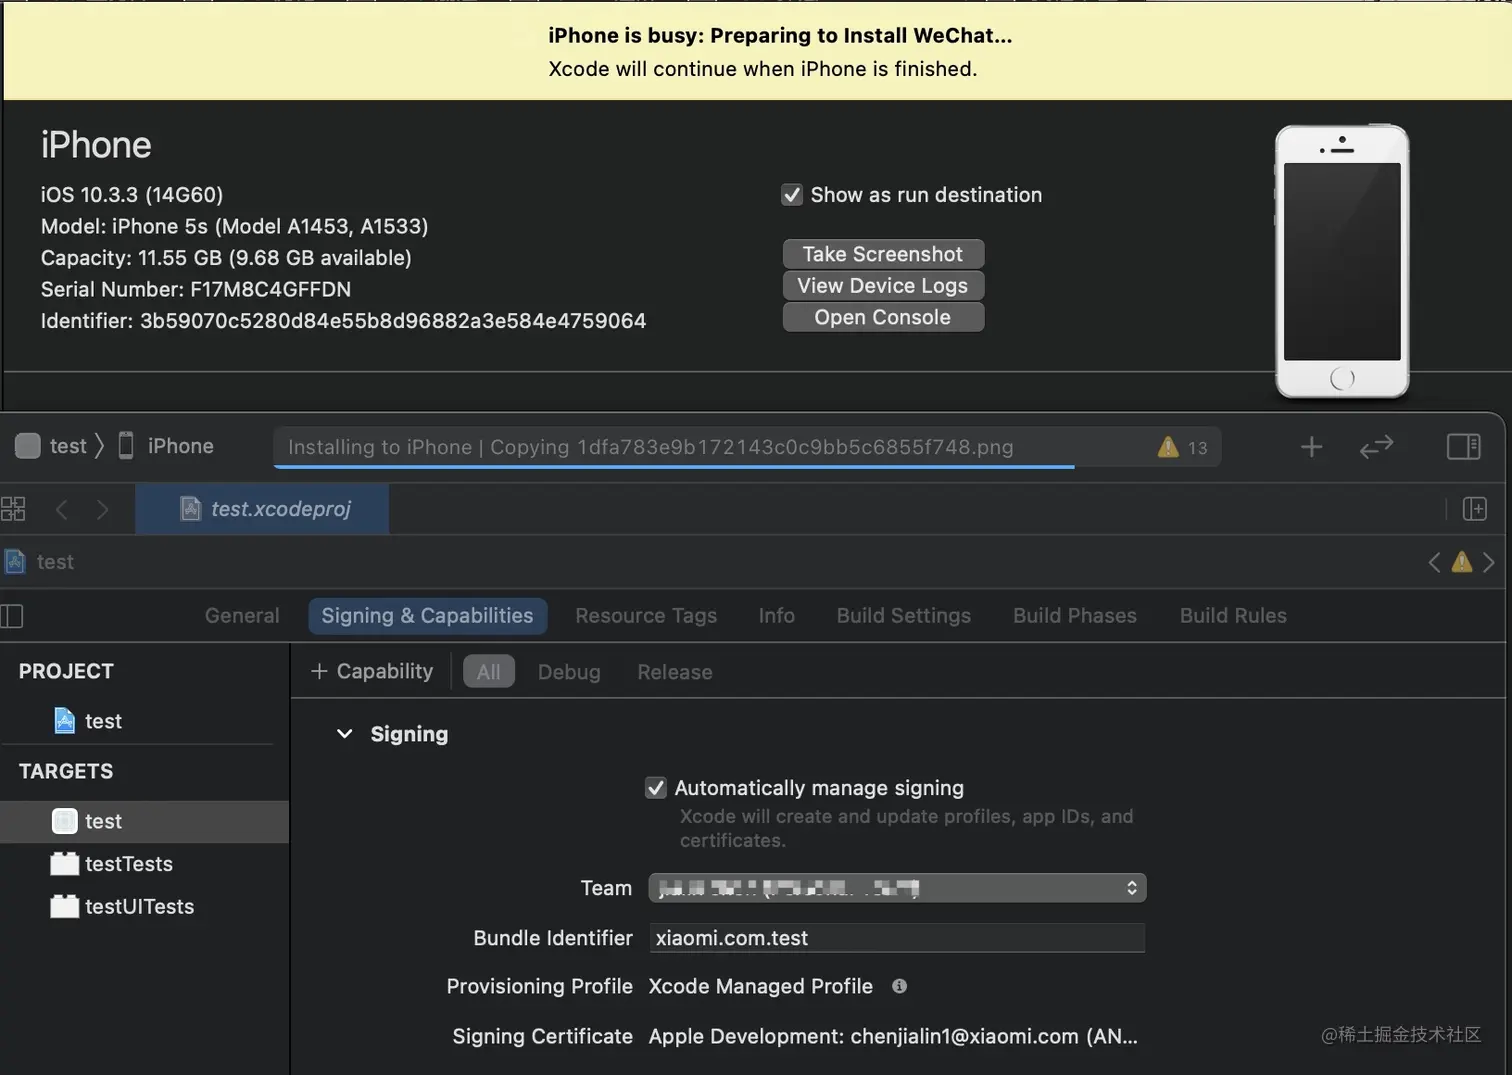
Task: Click the Take Screenshot button
Action: [x=883, y=254]
